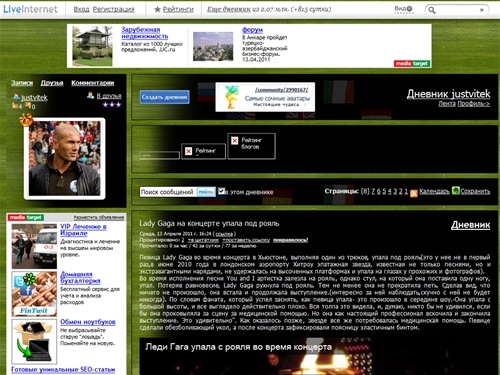Click the three-star rating icons
This screenshot has width=500, height=375.
pos(112,105)
